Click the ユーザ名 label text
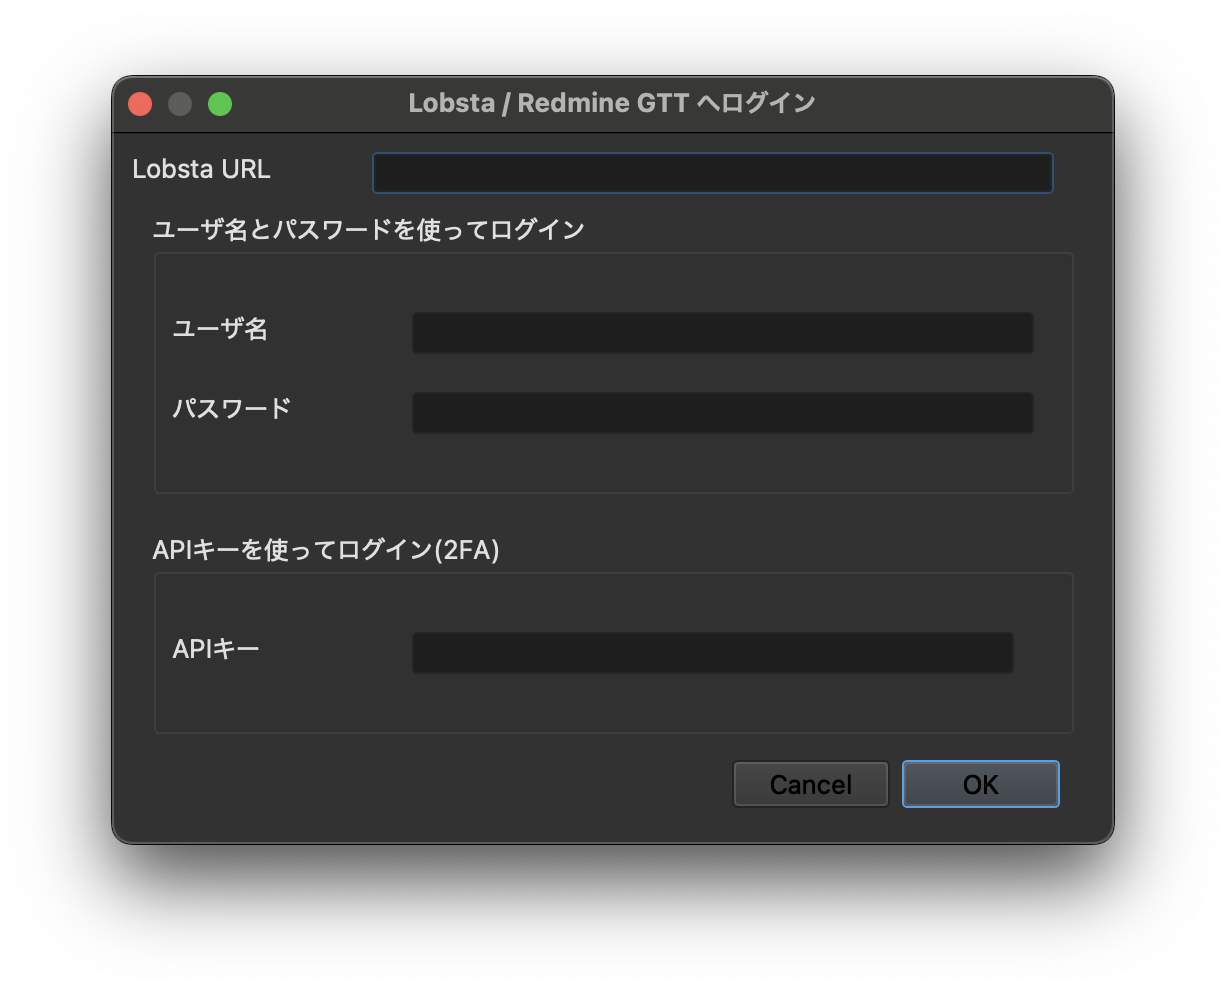Screen dimensions: 1226x992 pos(220,329)
